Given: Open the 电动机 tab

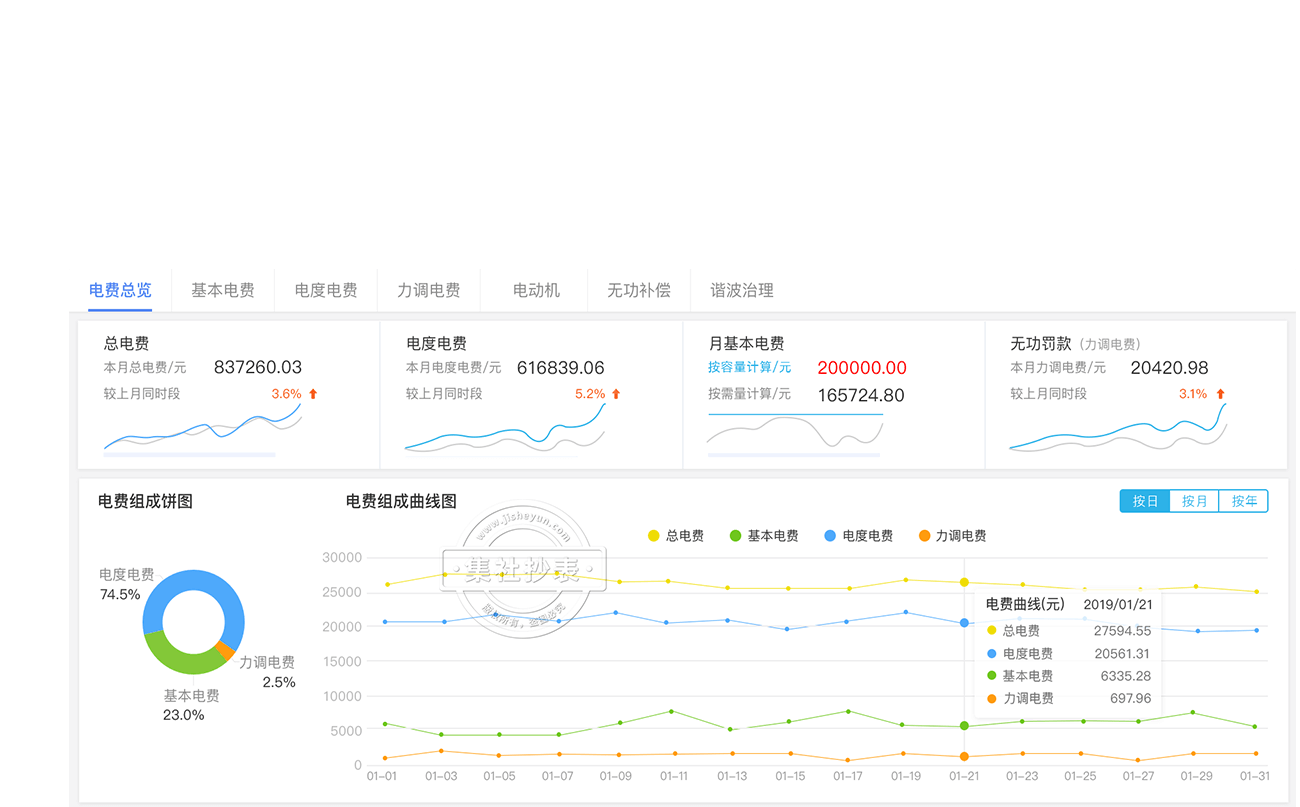Looking at the screenshot, I should click(536, 290).
